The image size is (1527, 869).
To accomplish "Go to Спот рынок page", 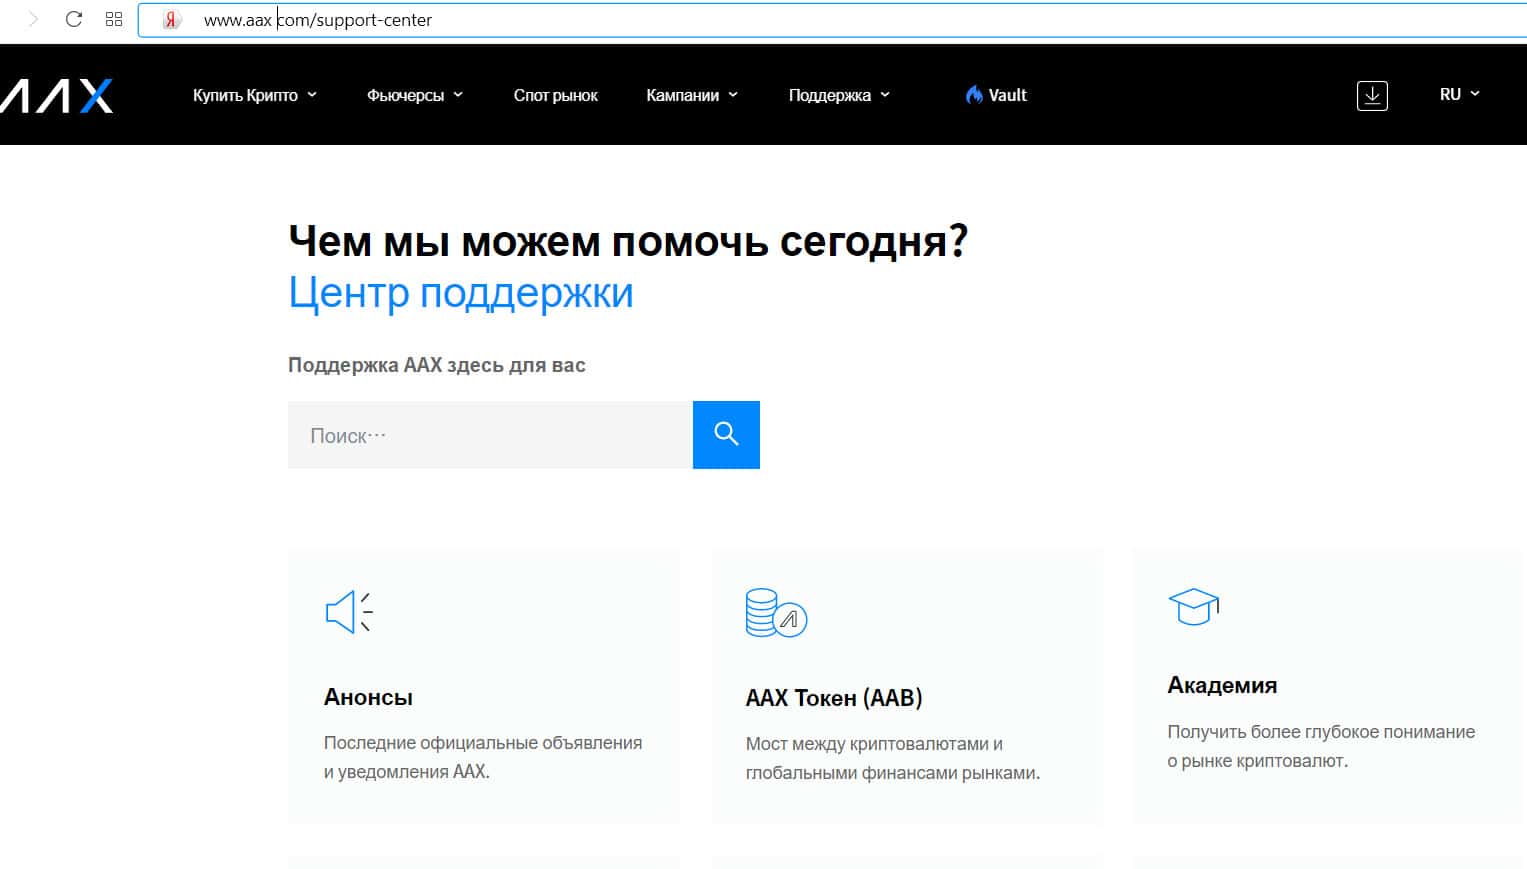I will 555,95.
